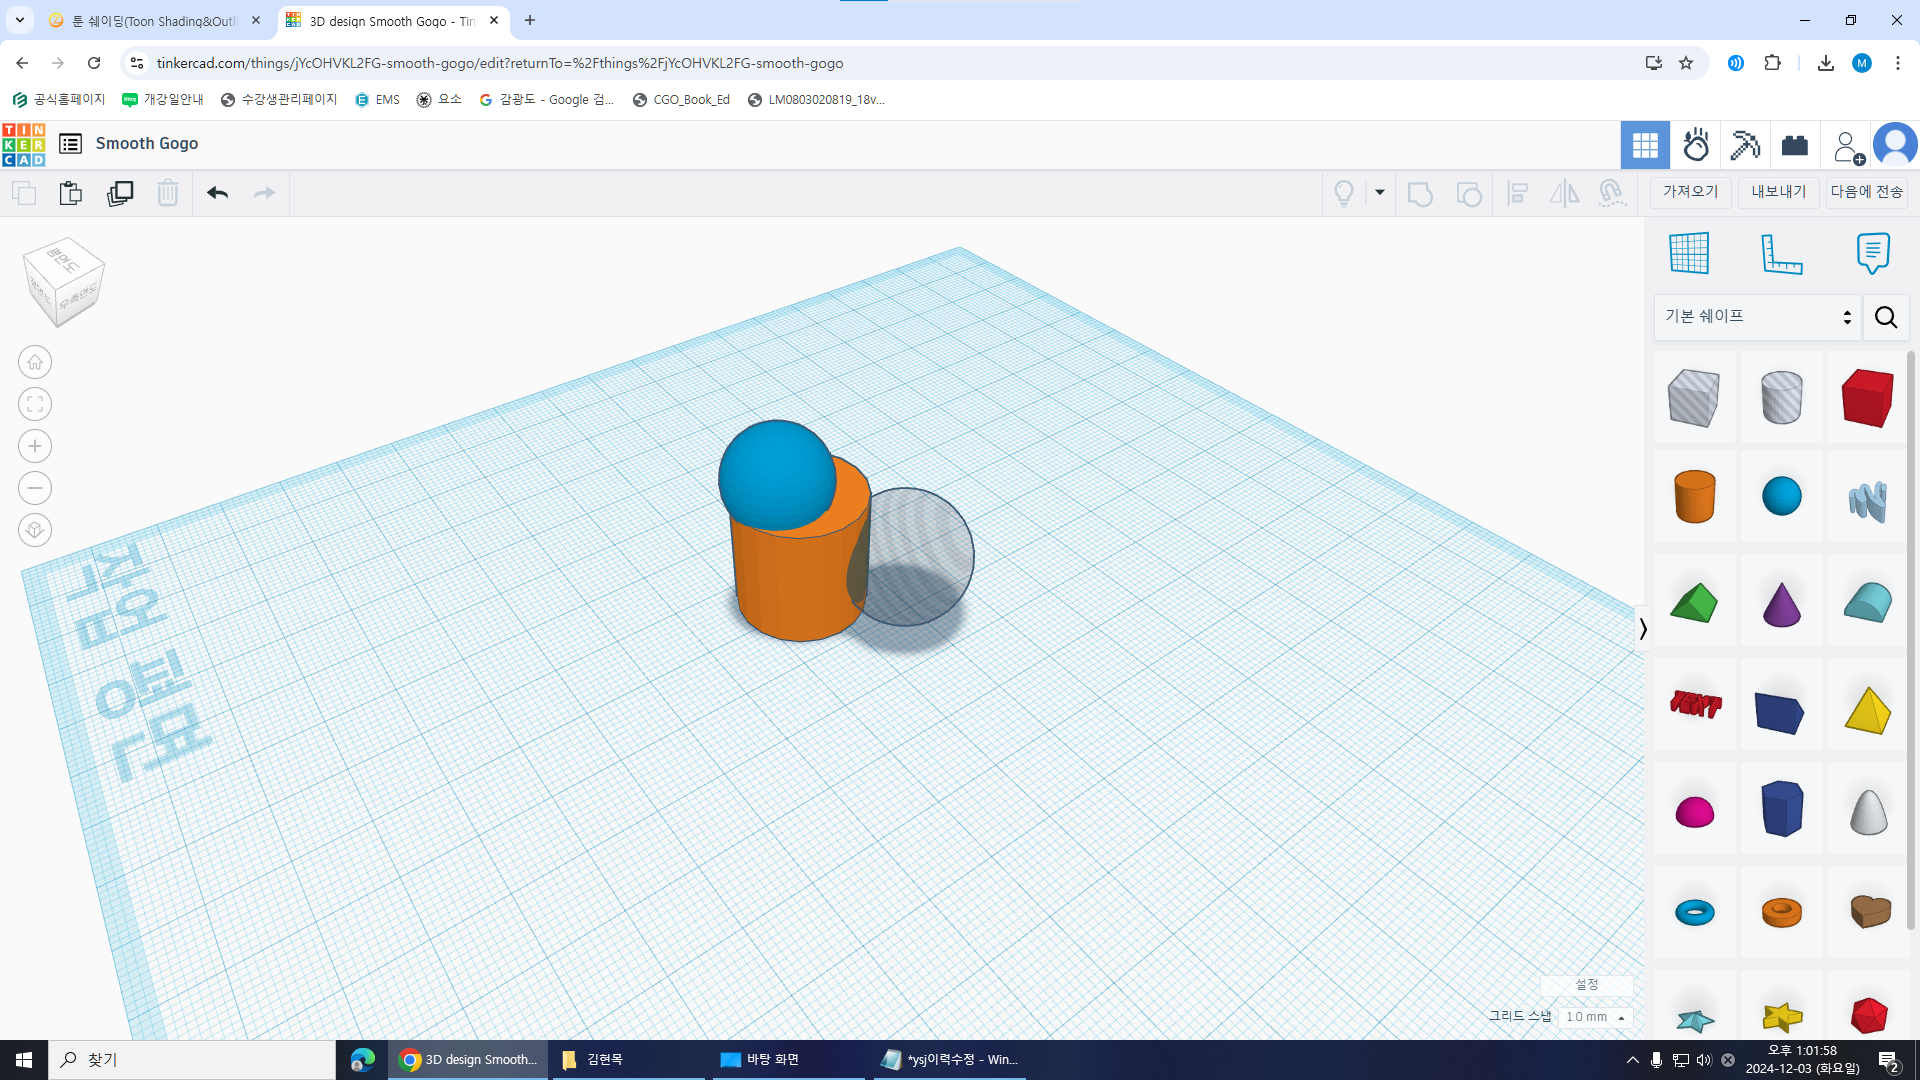Toggle perspective/orthographic view cube button
Image resolution: width=1920 pixels, height=1080 pixels.
(x=35, y=530)
